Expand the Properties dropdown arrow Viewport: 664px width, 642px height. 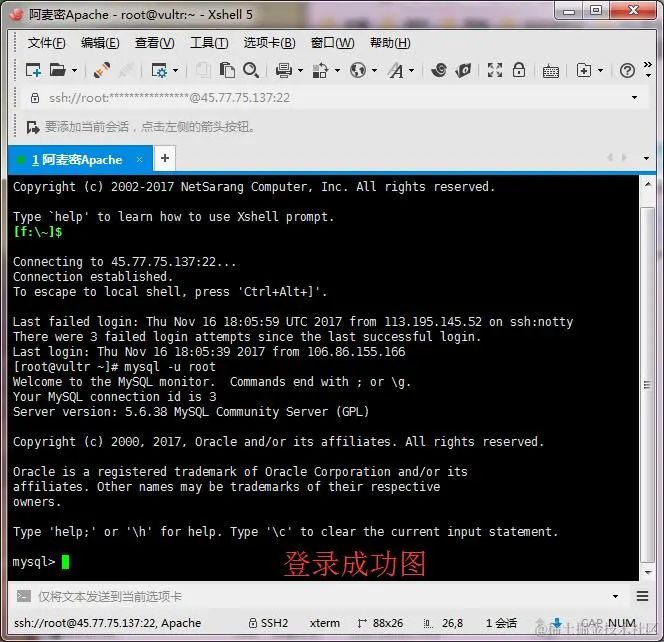tap(175, 70)
